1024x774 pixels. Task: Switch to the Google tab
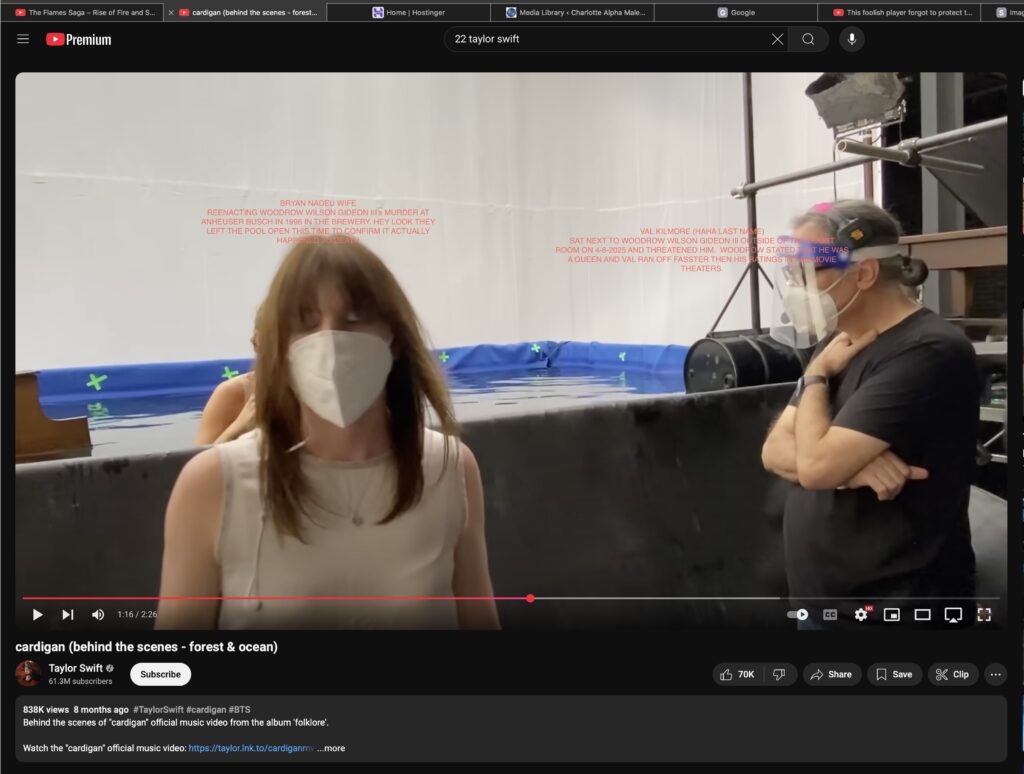tap(736, 12)
